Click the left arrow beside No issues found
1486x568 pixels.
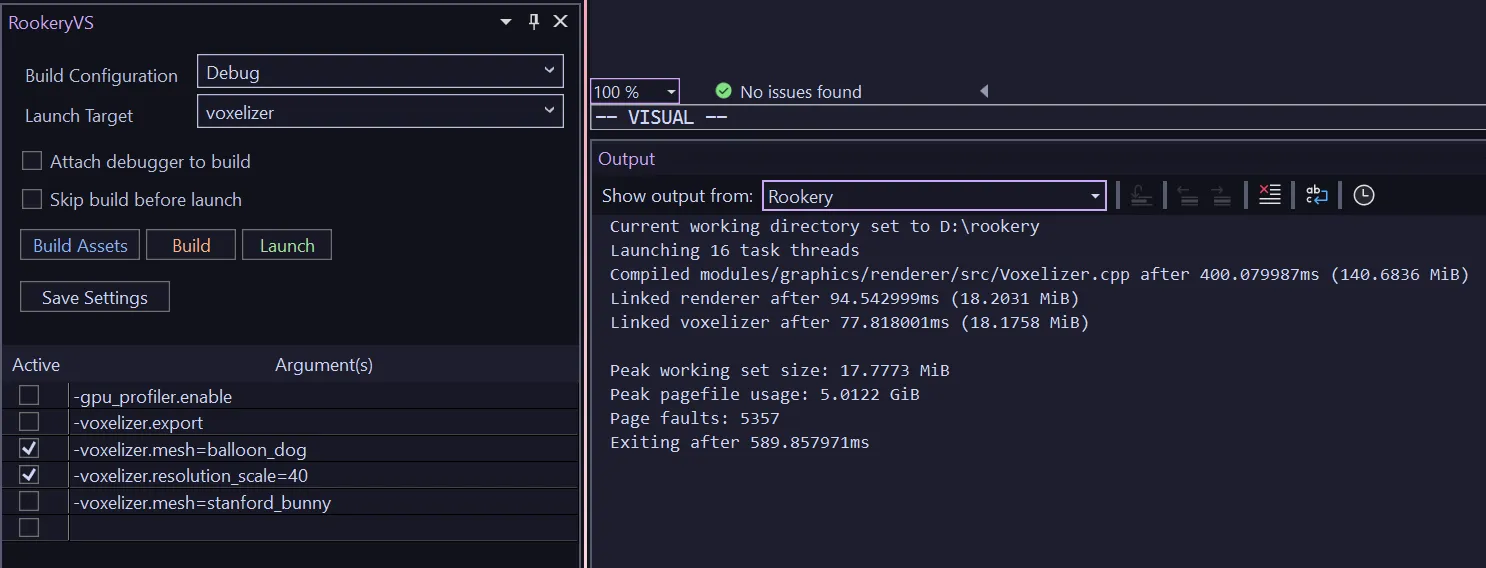coord(984,91)
